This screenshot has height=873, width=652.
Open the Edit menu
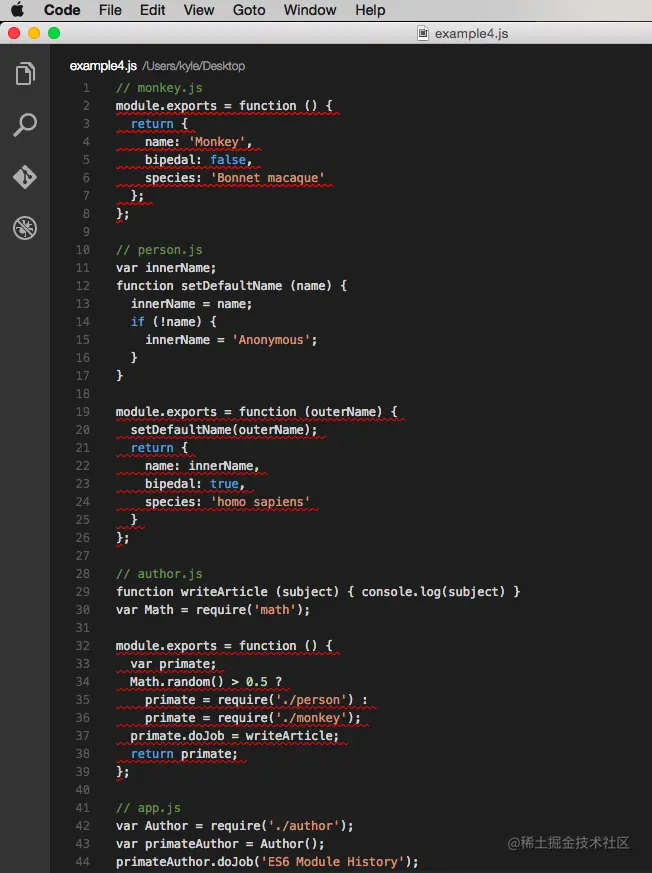click(153, 10)
